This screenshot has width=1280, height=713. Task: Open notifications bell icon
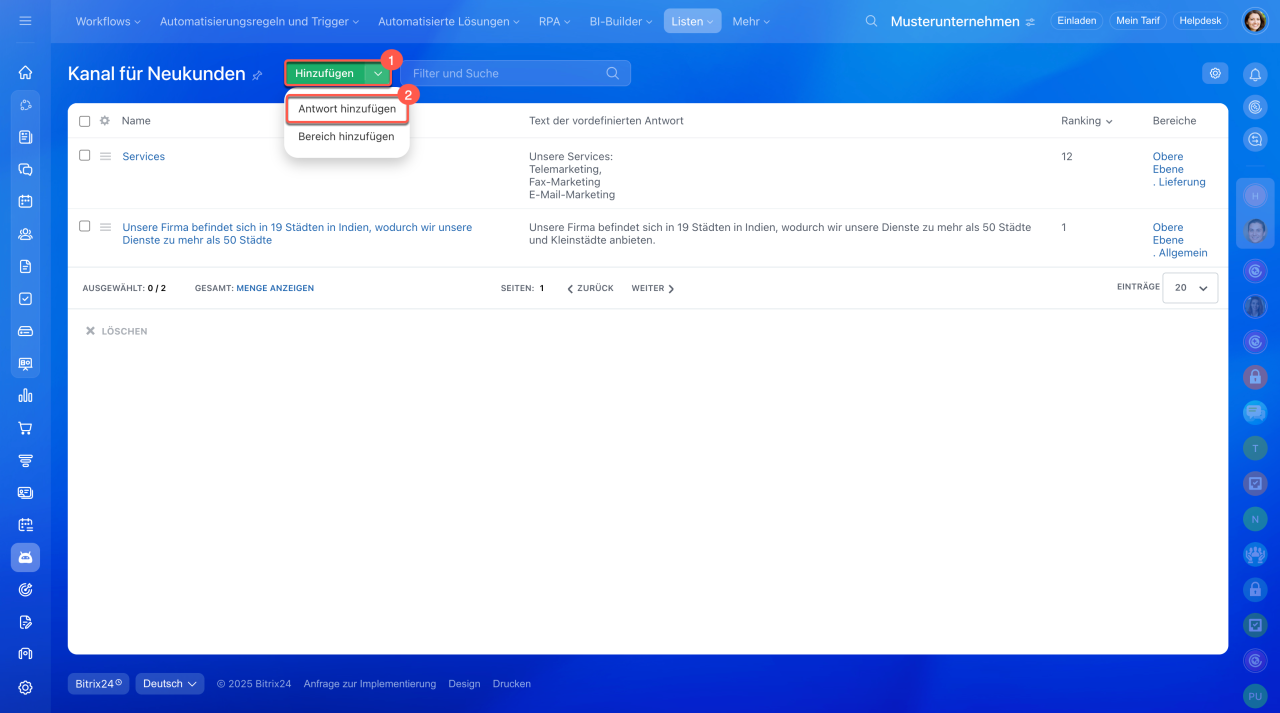tap(1255, 74)
